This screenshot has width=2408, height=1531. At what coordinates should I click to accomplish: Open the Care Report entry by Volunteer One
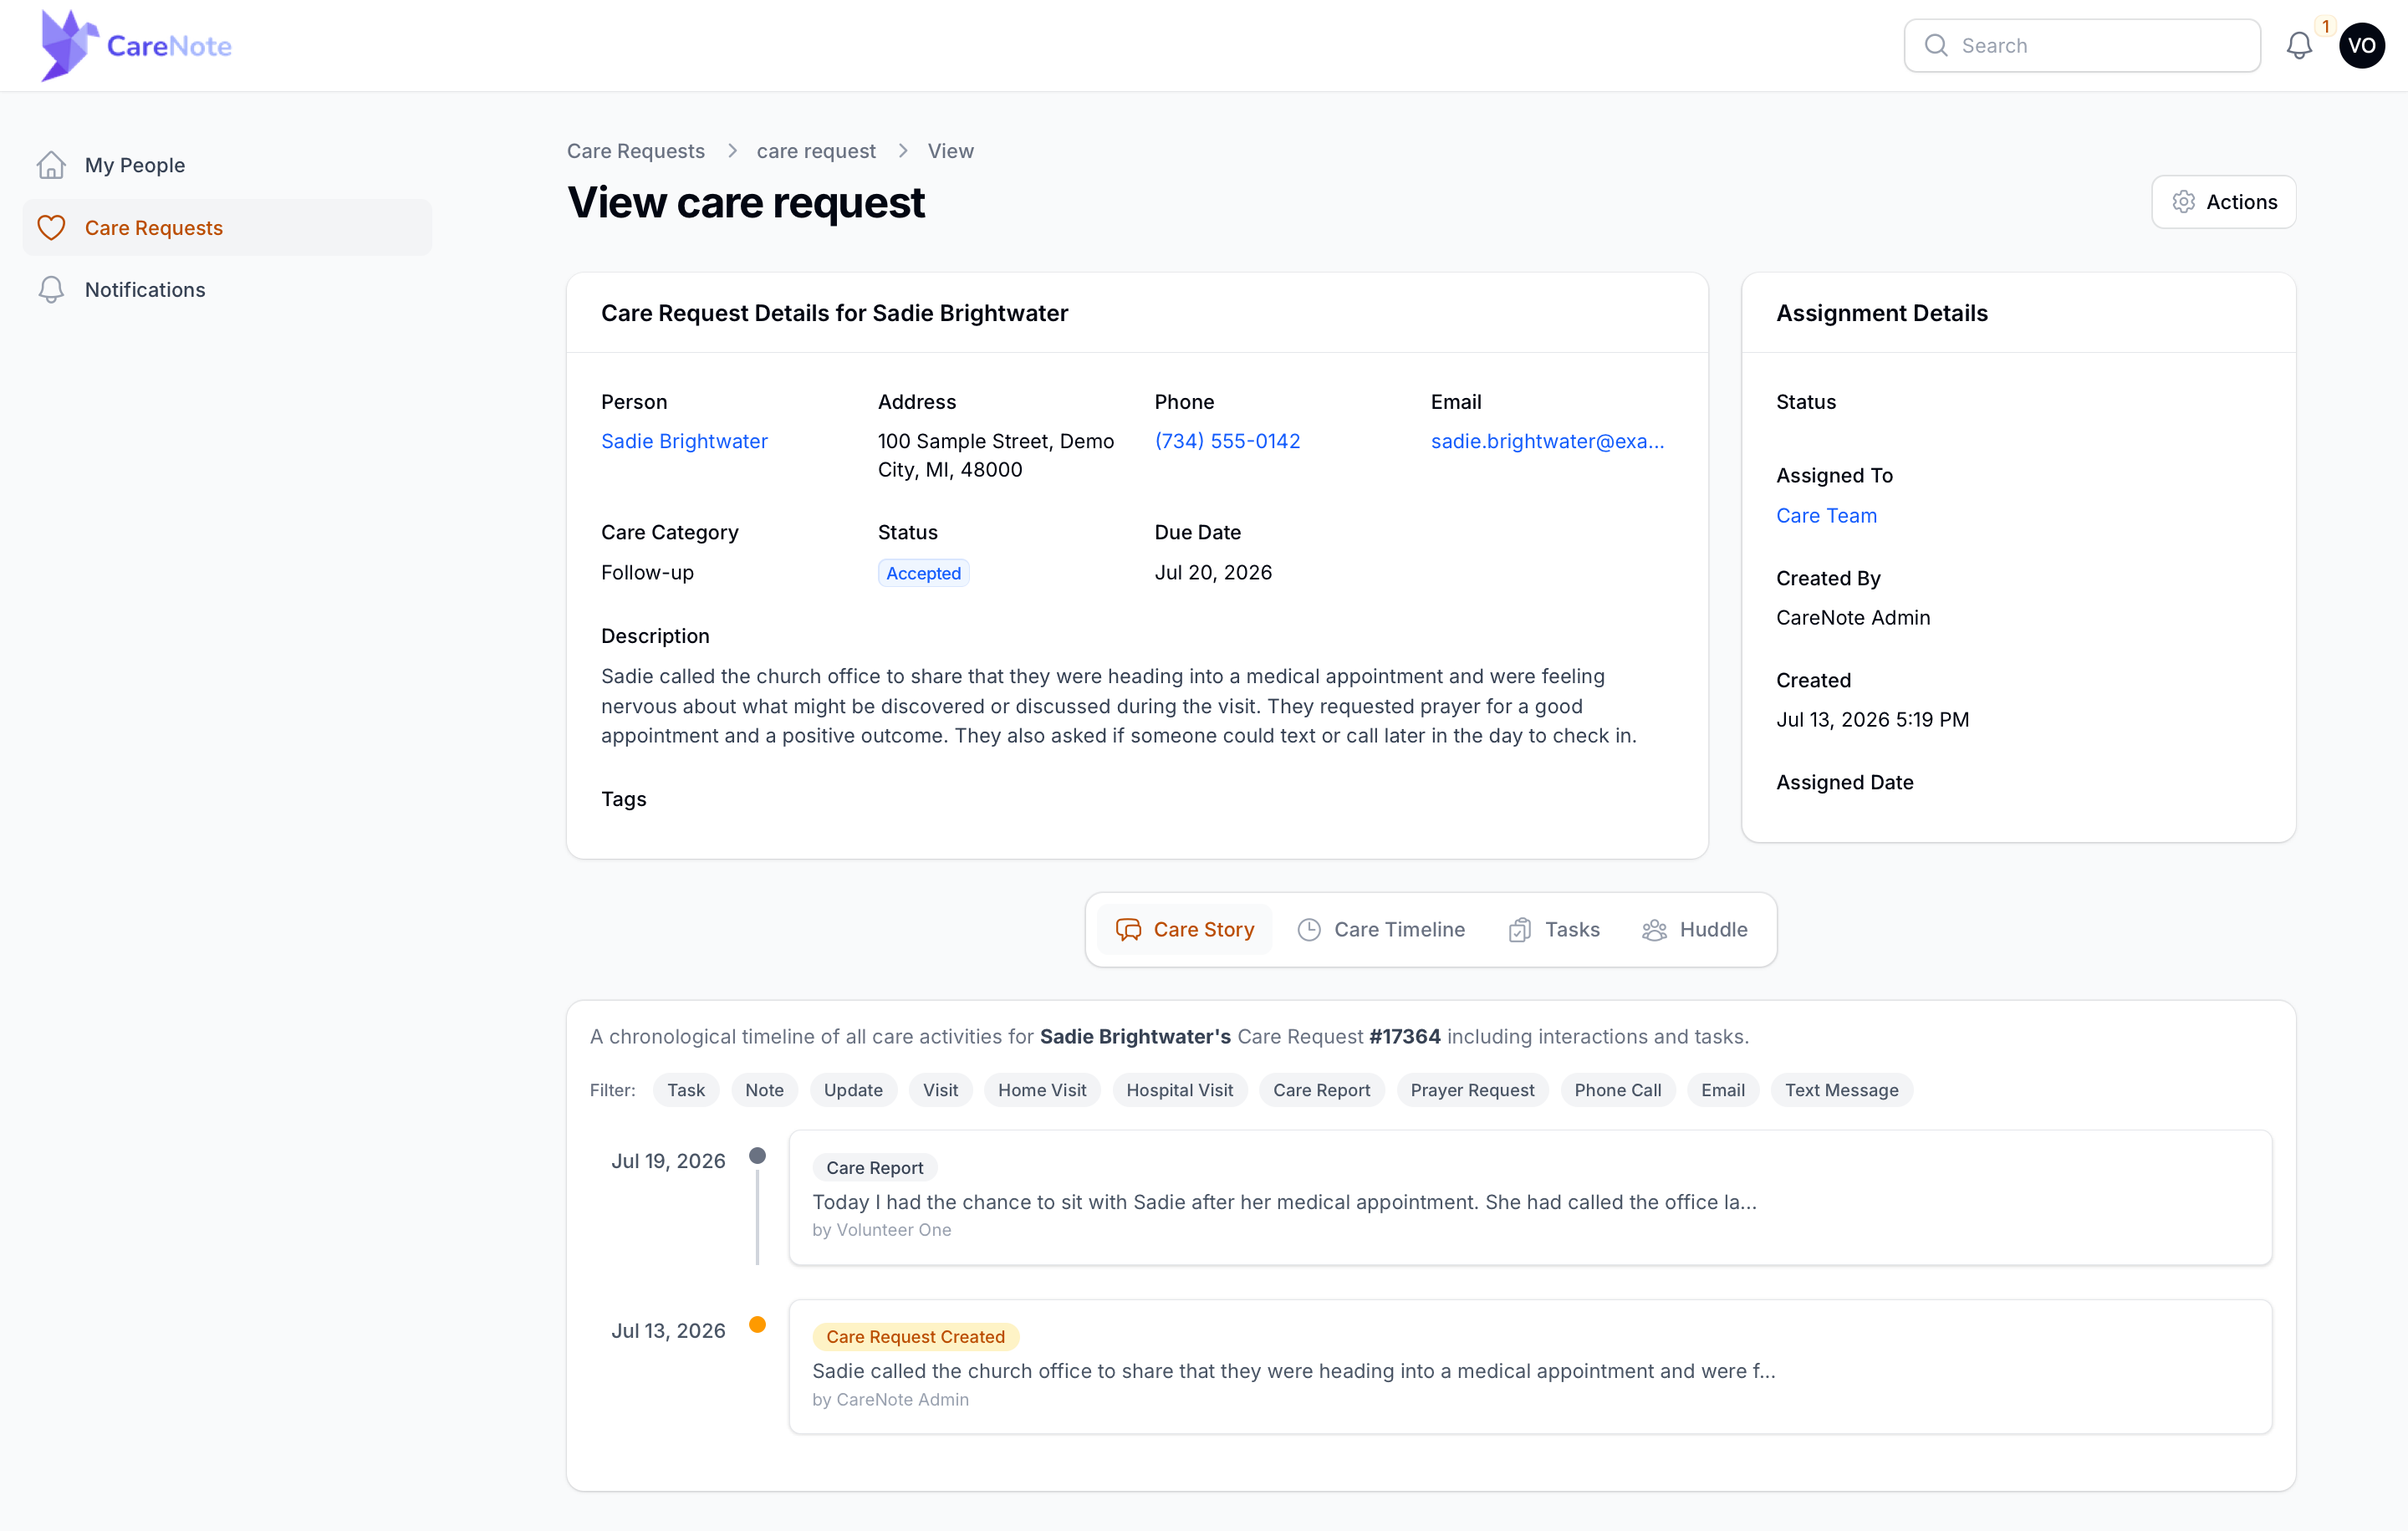tap(1530, 1197)
